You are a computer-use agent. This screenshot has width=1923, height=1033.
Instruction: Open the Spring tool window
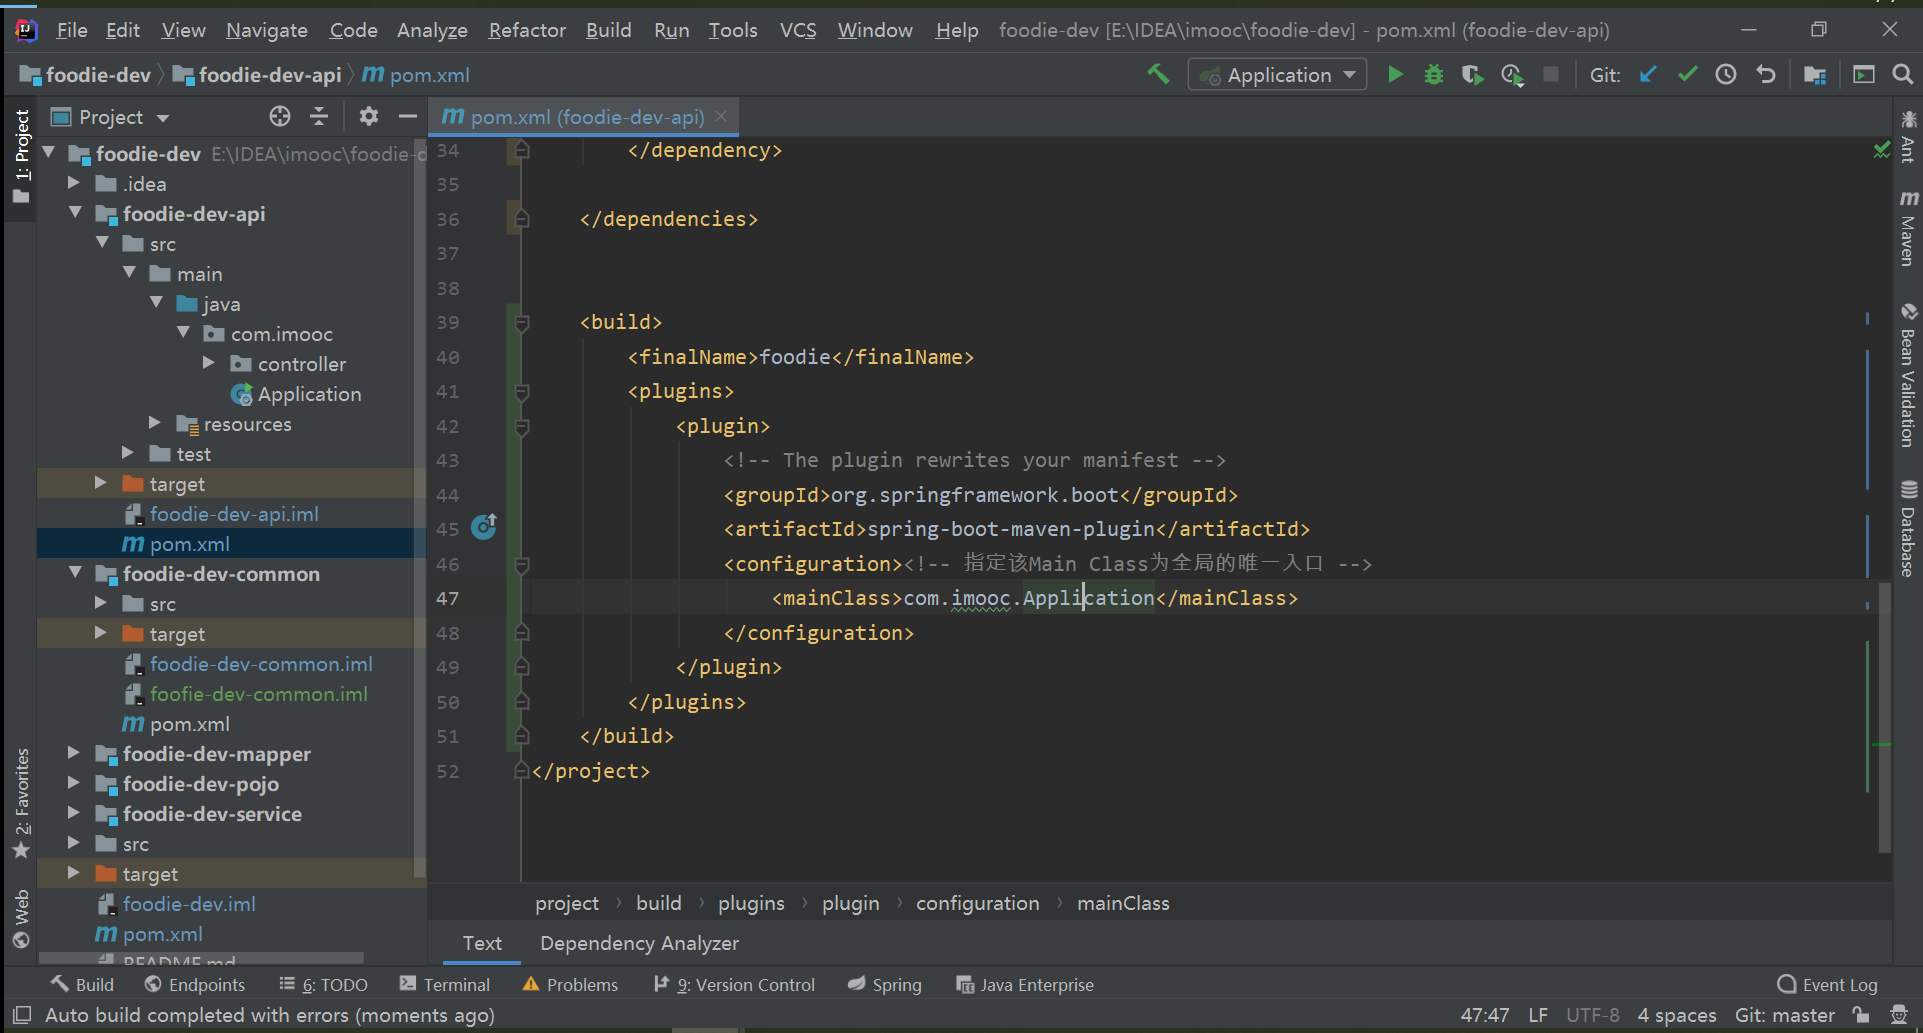[x=885, y=985]
